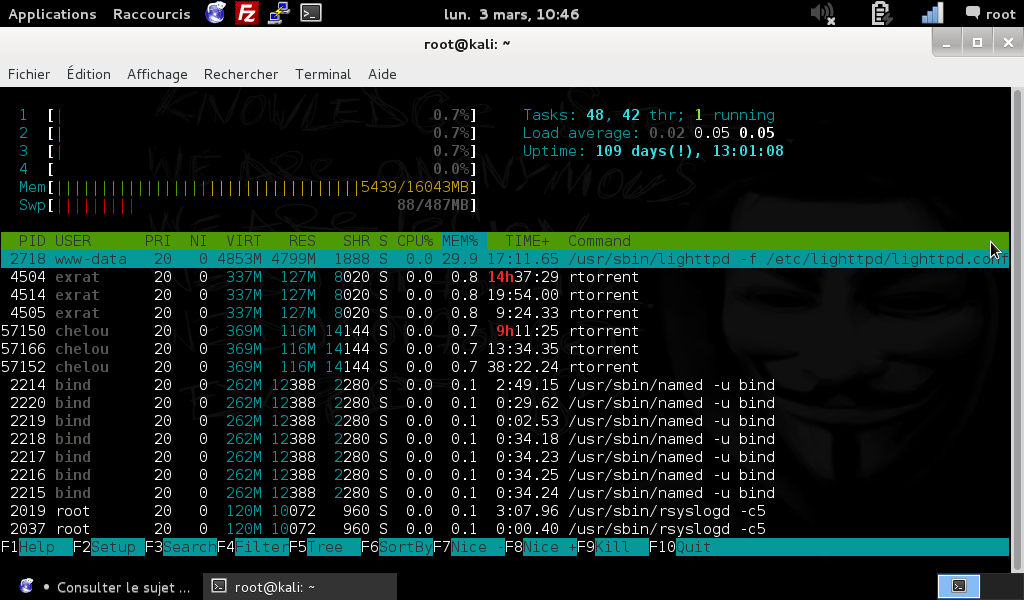Viewport: 1024px width, 600px height.
Task: Click the muted volume icon
Action: [x=821, y=14]
